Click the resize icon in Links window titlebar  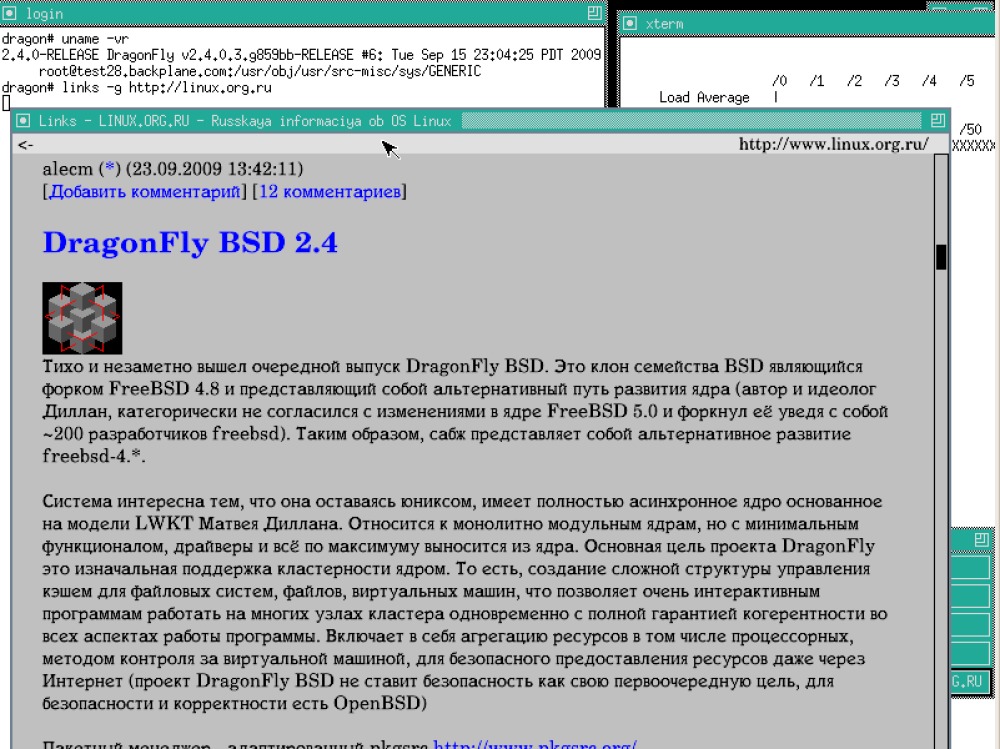pyautogui.click(x=937, y=120)
